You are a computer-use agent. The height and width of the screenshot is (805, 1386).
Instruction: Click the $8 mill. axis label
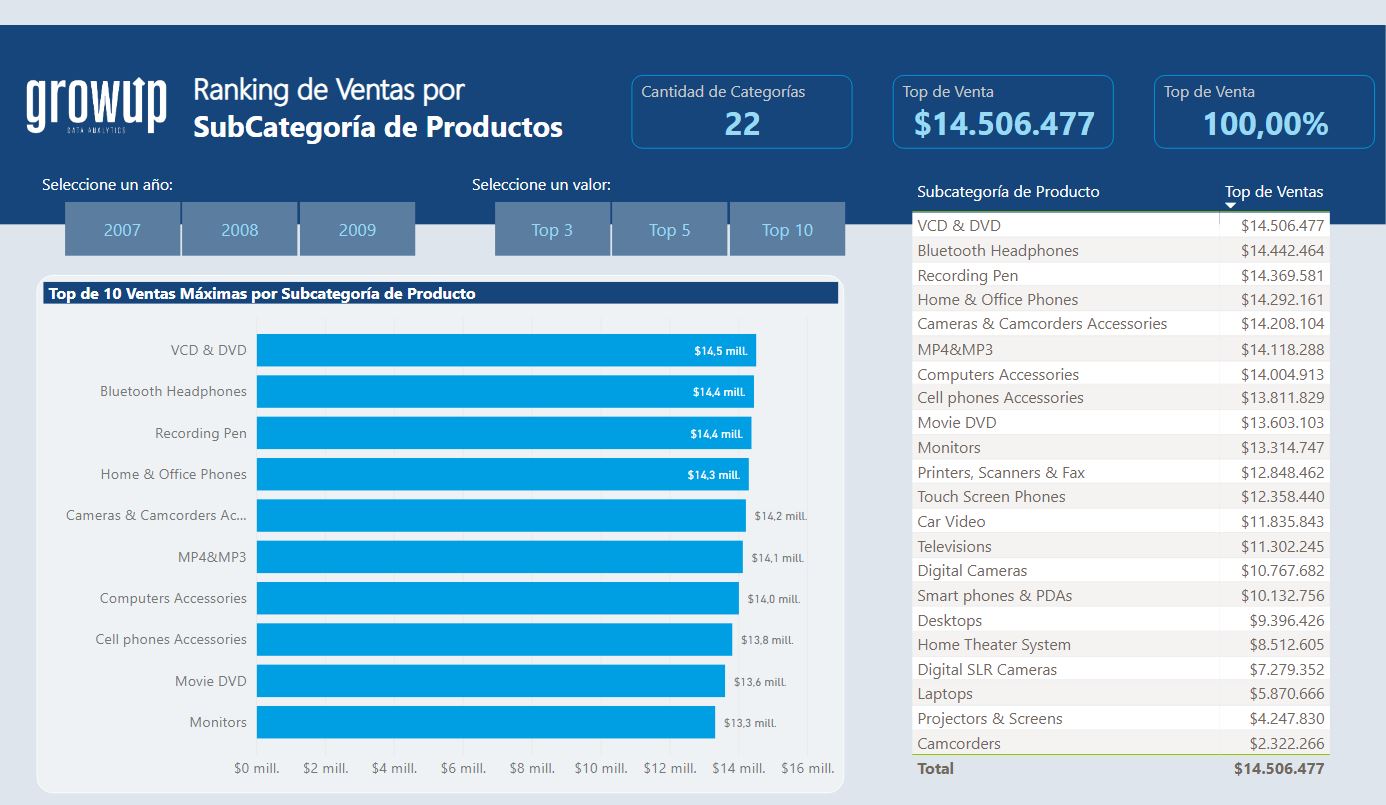pyautogui.click(x=533, y=768)
